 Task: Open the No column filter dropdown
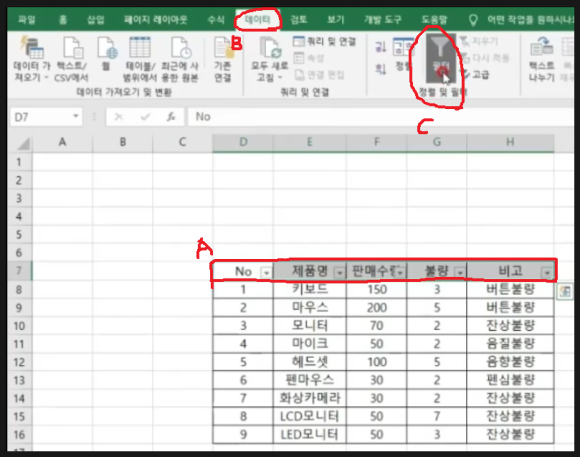pyautogui.click(x=266, y=273)
